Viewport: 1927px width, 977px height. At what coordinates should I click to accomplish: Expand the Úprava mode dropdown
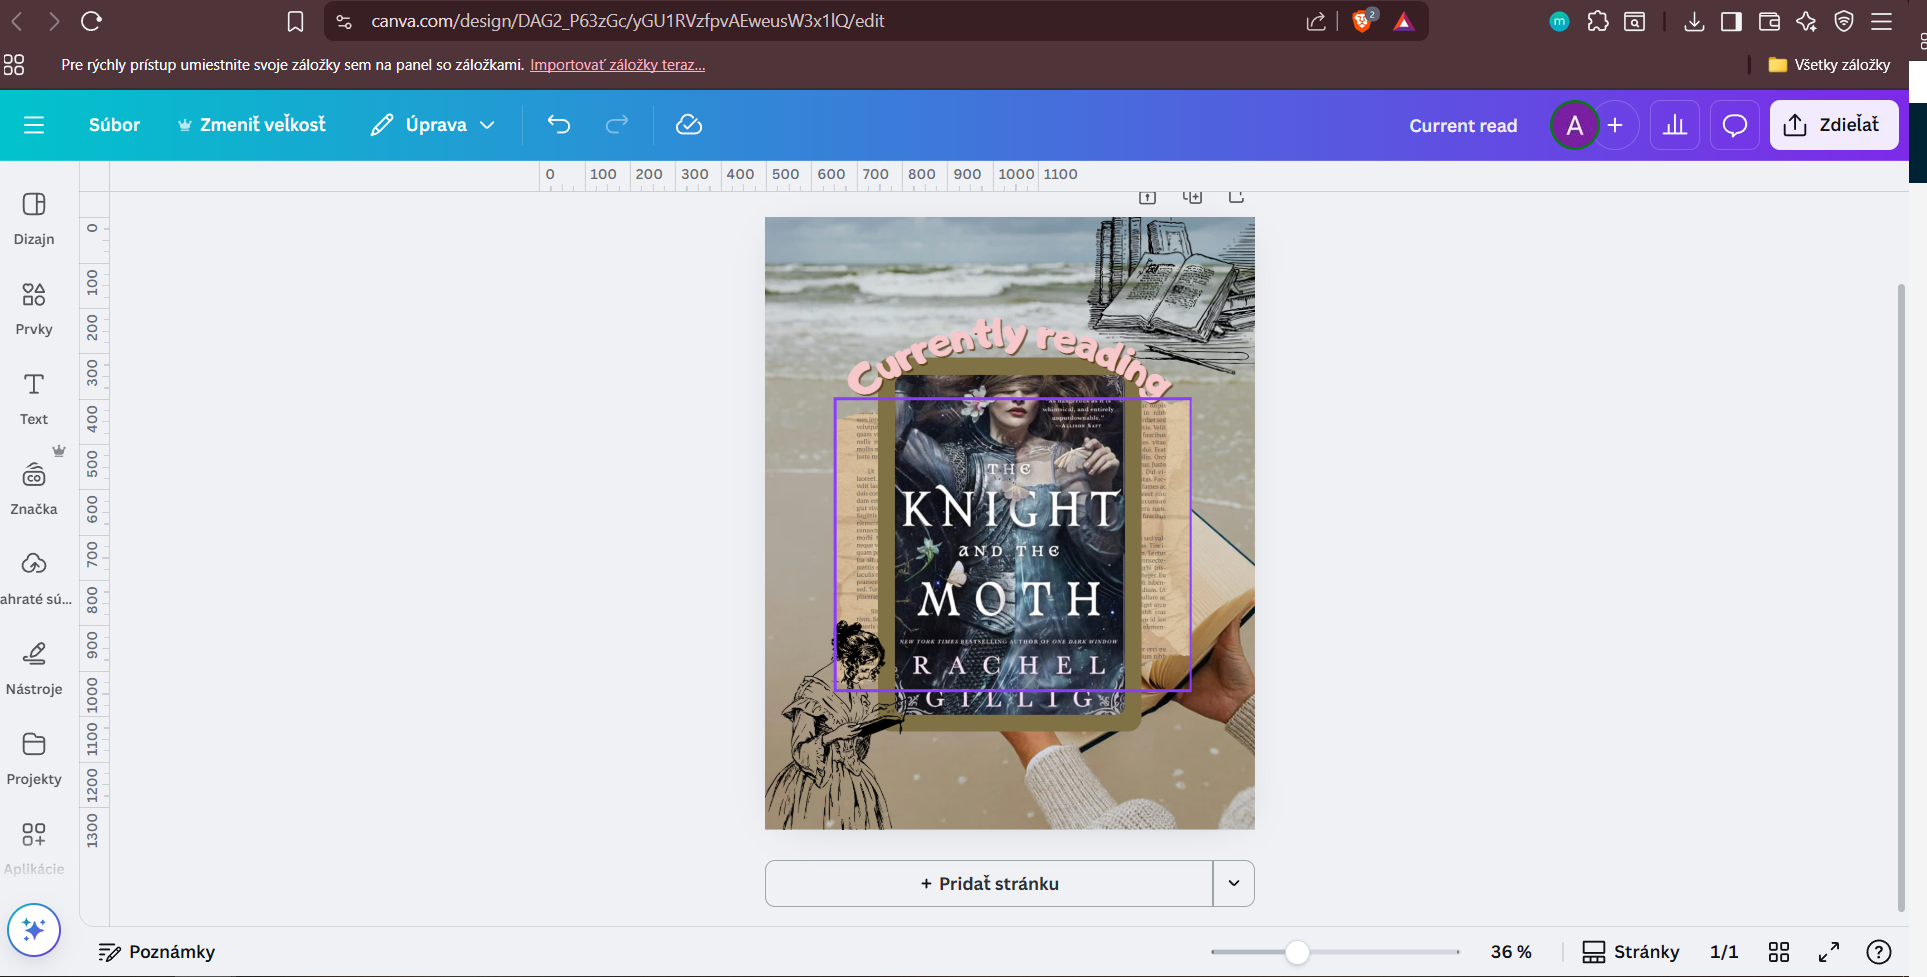[433, 125]
